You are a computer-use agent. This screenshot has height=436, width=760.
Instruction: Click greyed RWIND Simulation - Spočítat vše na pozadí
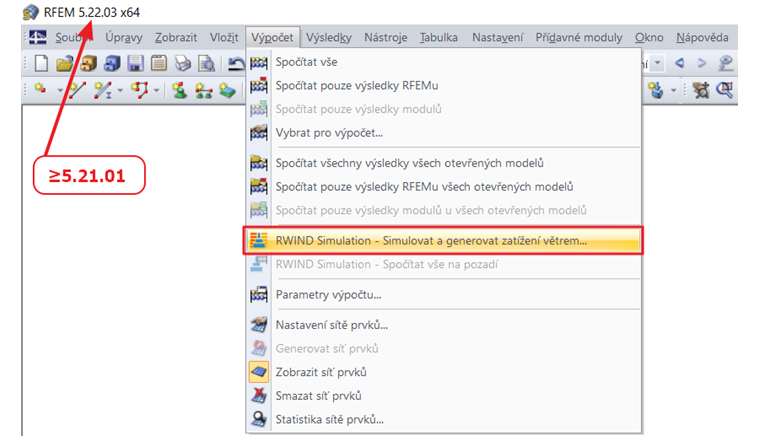(x=445, y=265)
